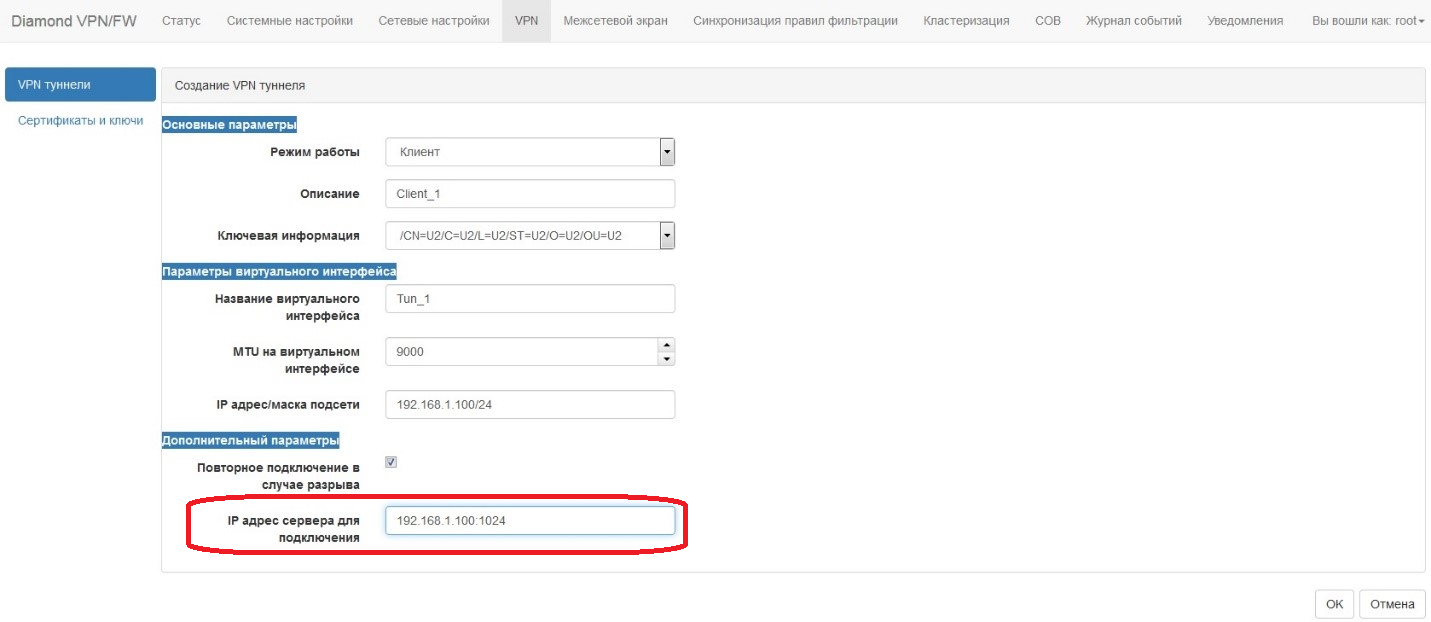Go to Системные настройки tab

pos(289,21)
